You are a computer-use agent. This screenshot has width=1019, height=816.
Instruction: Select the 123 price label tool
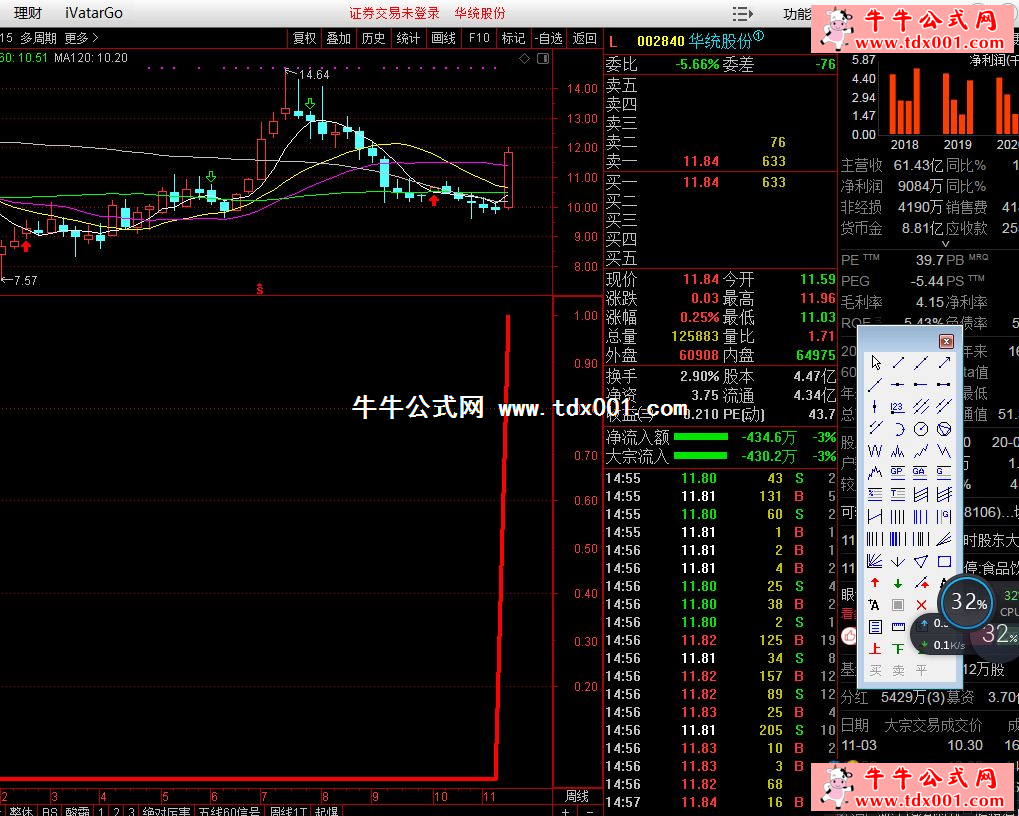coord(897,407)
